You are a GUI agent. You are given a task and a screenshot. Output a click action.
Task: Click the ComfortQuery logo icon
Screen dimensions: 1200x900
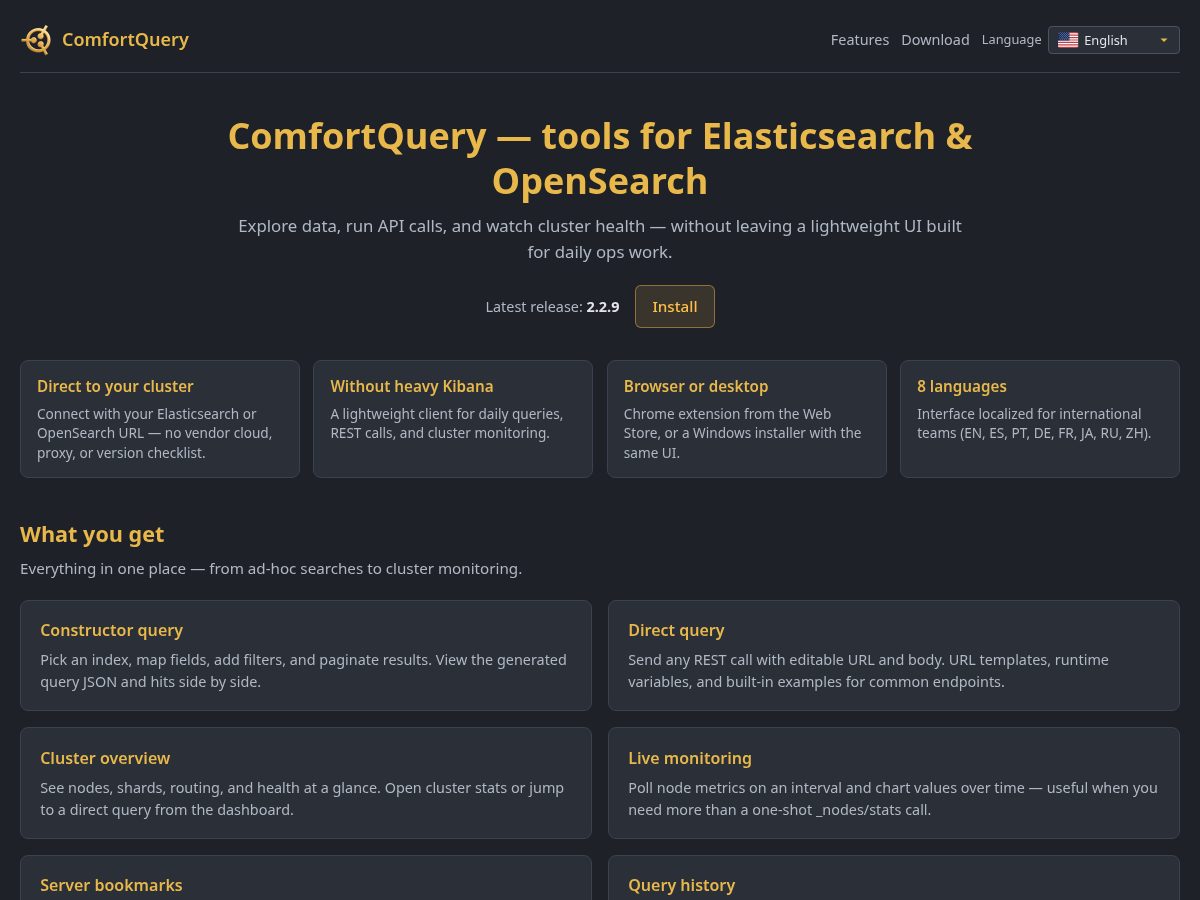(37, 40)
